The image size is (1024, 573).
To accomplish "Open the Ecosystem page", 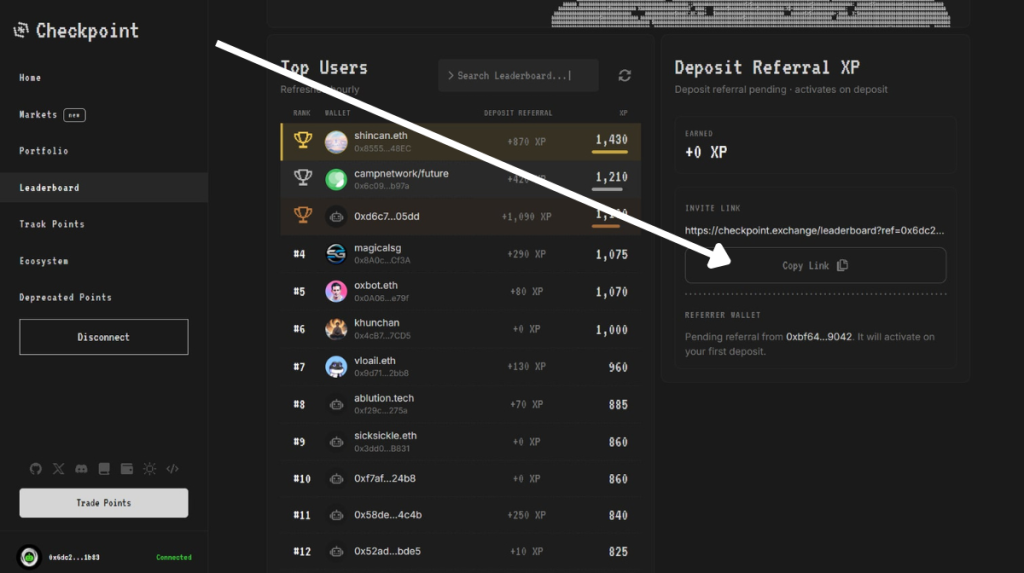I will pos(44,261).
